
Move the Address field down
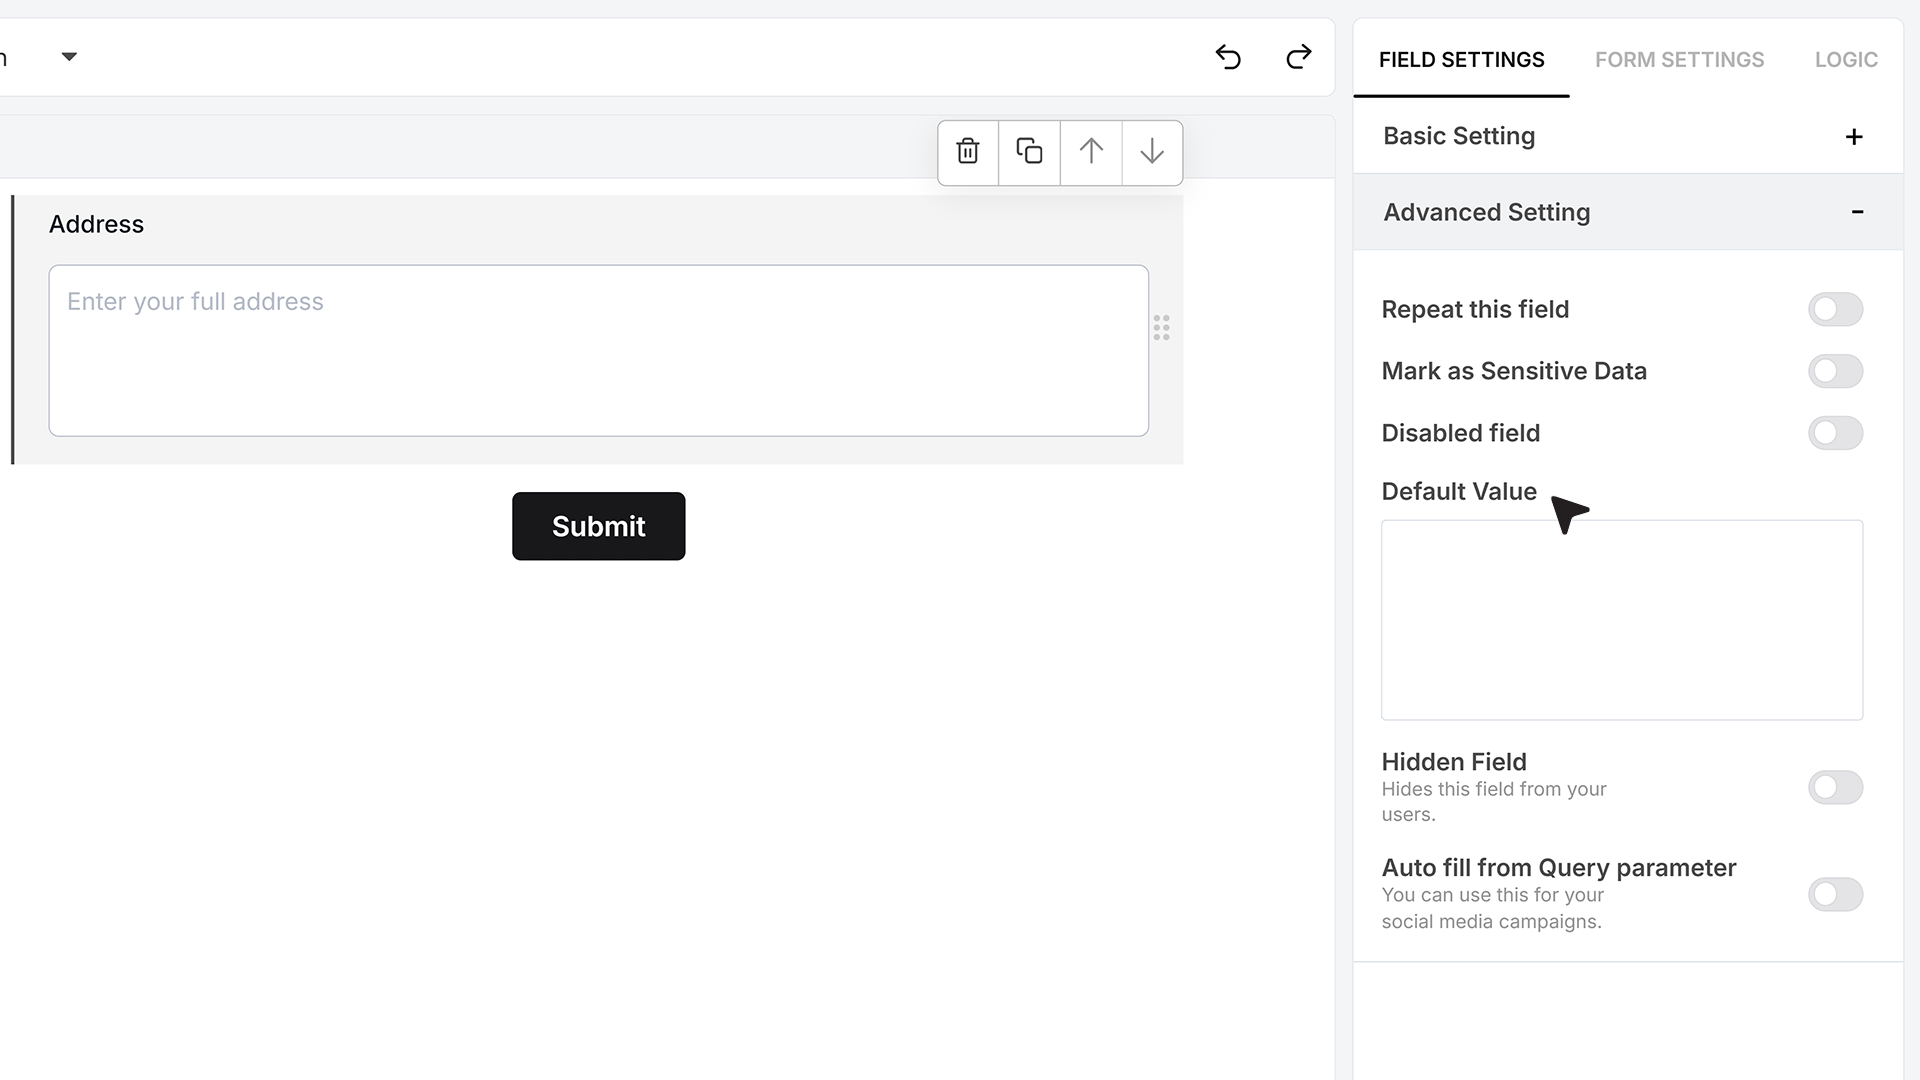(x=1152, y=152)
